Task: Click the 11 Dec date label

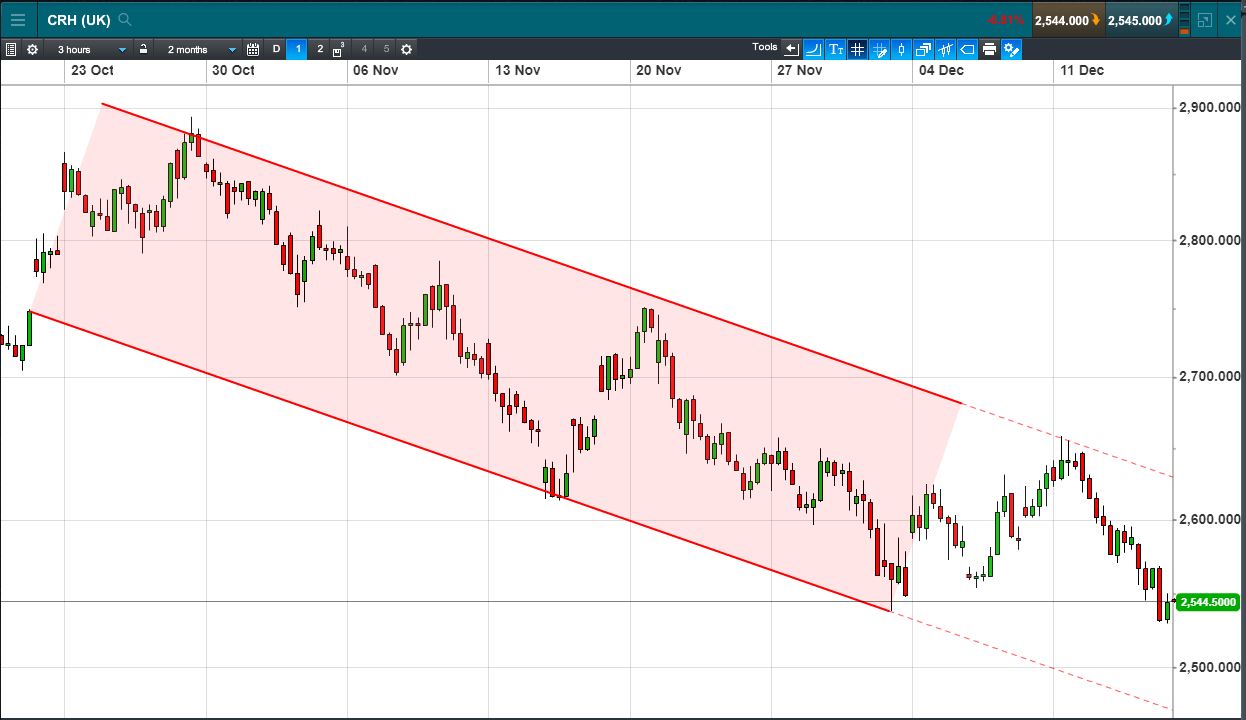Action: pos(1082,70)
